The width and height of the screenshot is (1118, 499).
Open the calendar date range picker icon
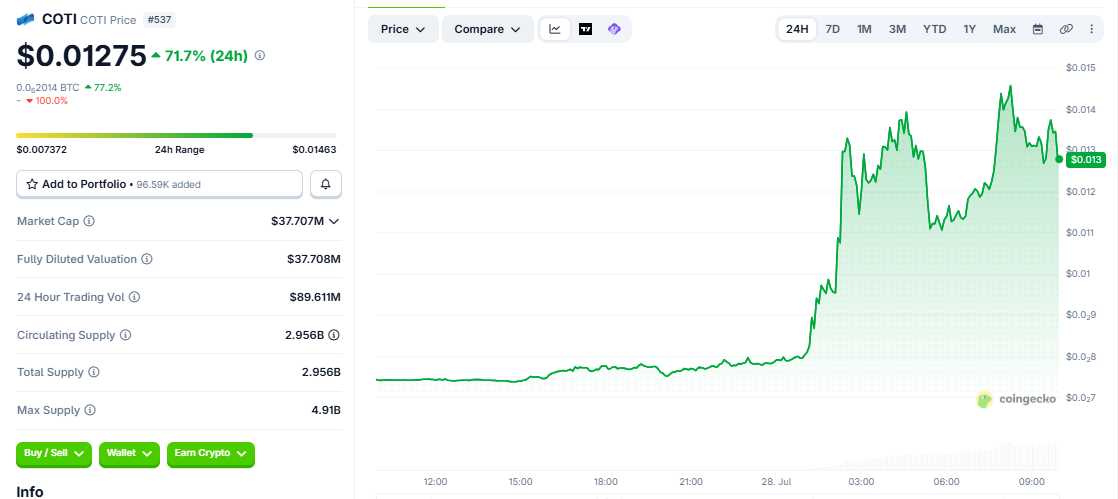1038,29
